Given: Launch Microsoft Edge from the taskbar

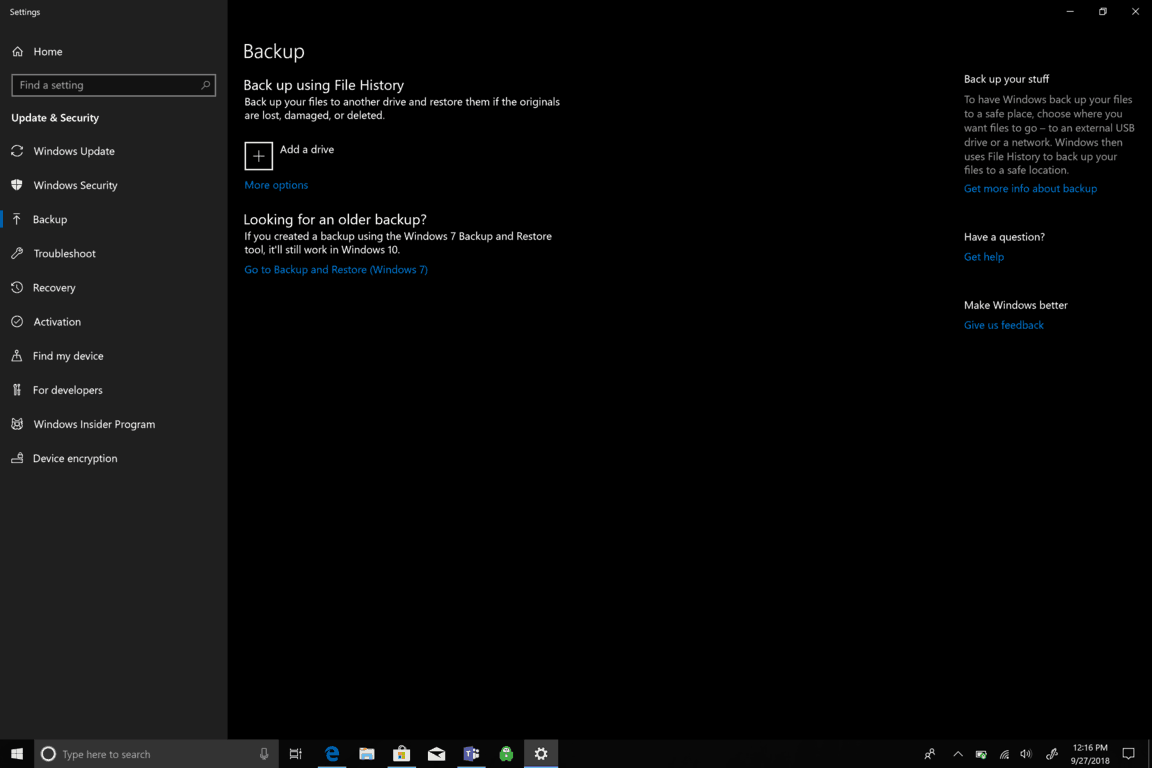Looking at the screenshot, I should coord(332,754).
